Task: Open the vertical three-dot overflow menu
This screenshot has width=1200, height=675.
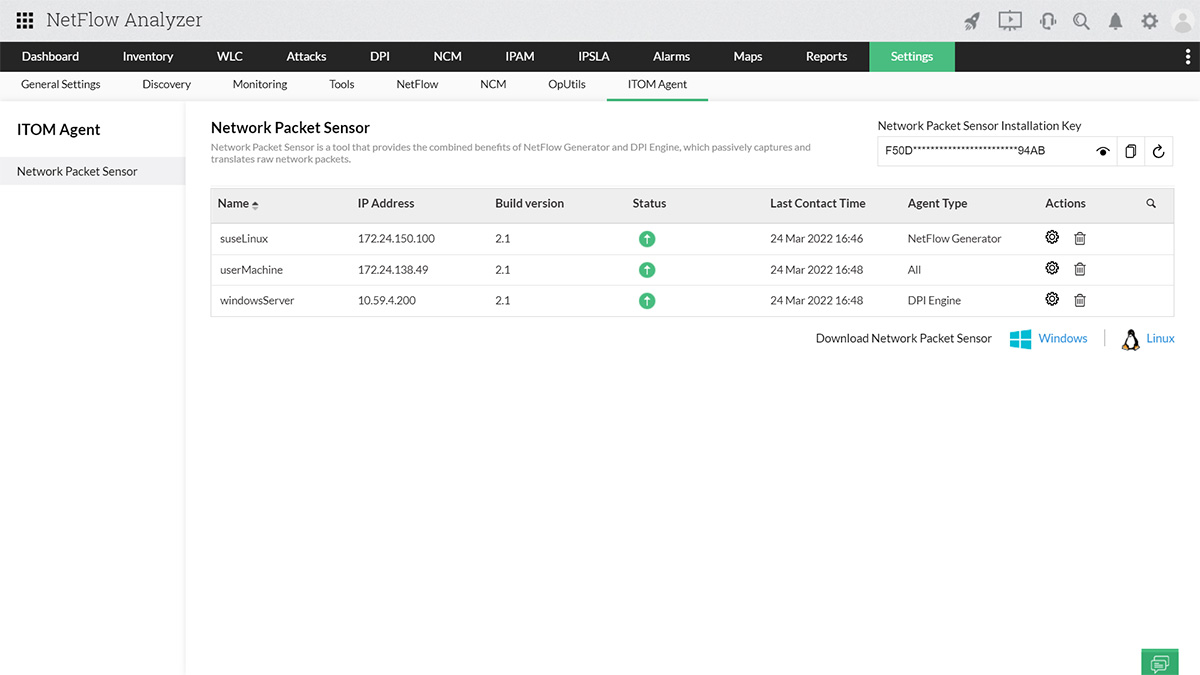Action: click(1187, 57)
